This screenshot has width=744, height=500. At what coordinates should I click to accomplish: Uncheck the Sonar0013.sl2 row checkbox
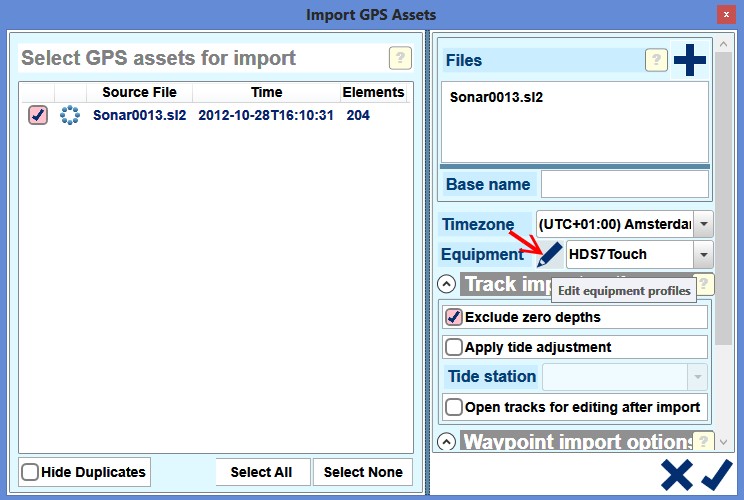(x=37, y=115)
